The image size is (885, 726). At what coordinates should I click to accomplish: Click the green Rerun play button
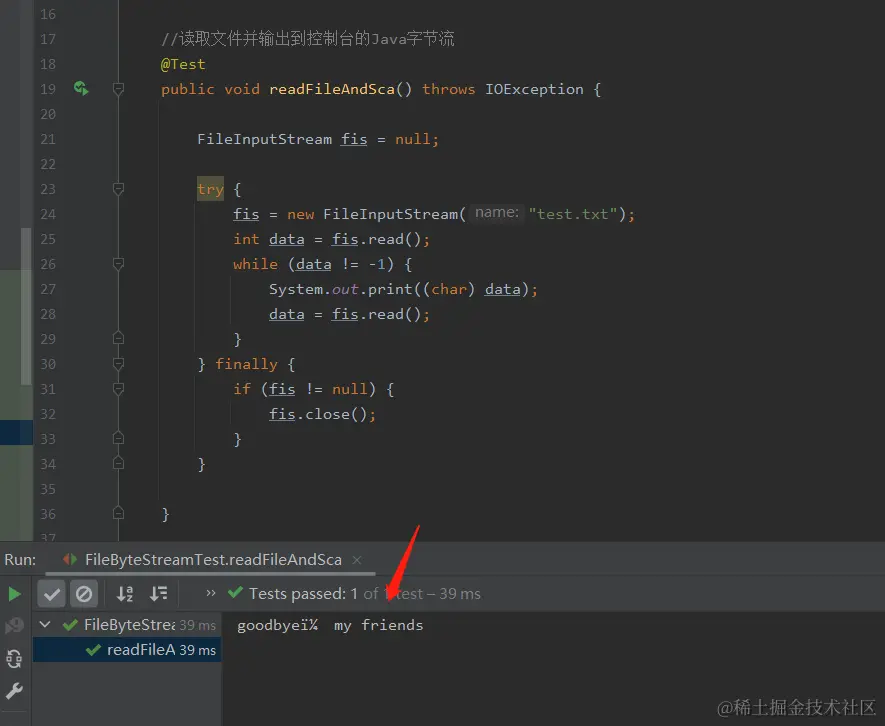(15, 594)
